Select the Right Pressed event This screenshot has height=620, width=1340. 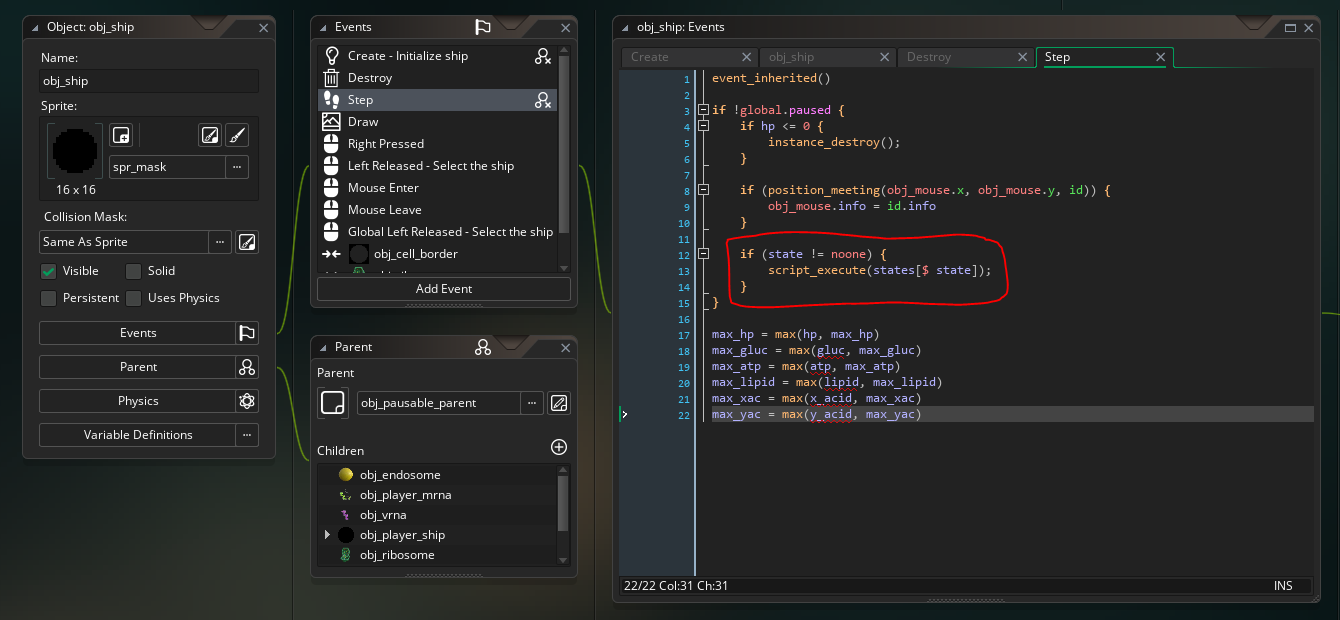tap(438, 144)
